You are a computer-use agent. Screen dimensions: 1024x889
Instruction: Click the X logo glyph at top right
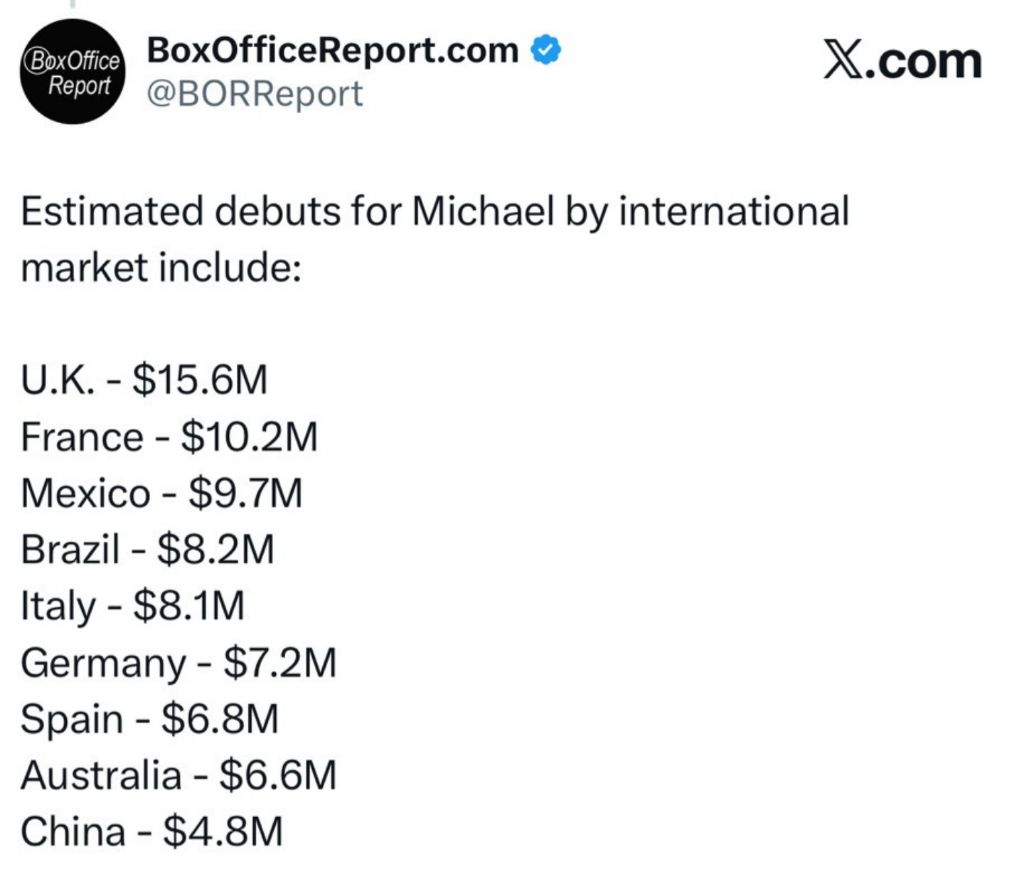(x=845, y=62)
